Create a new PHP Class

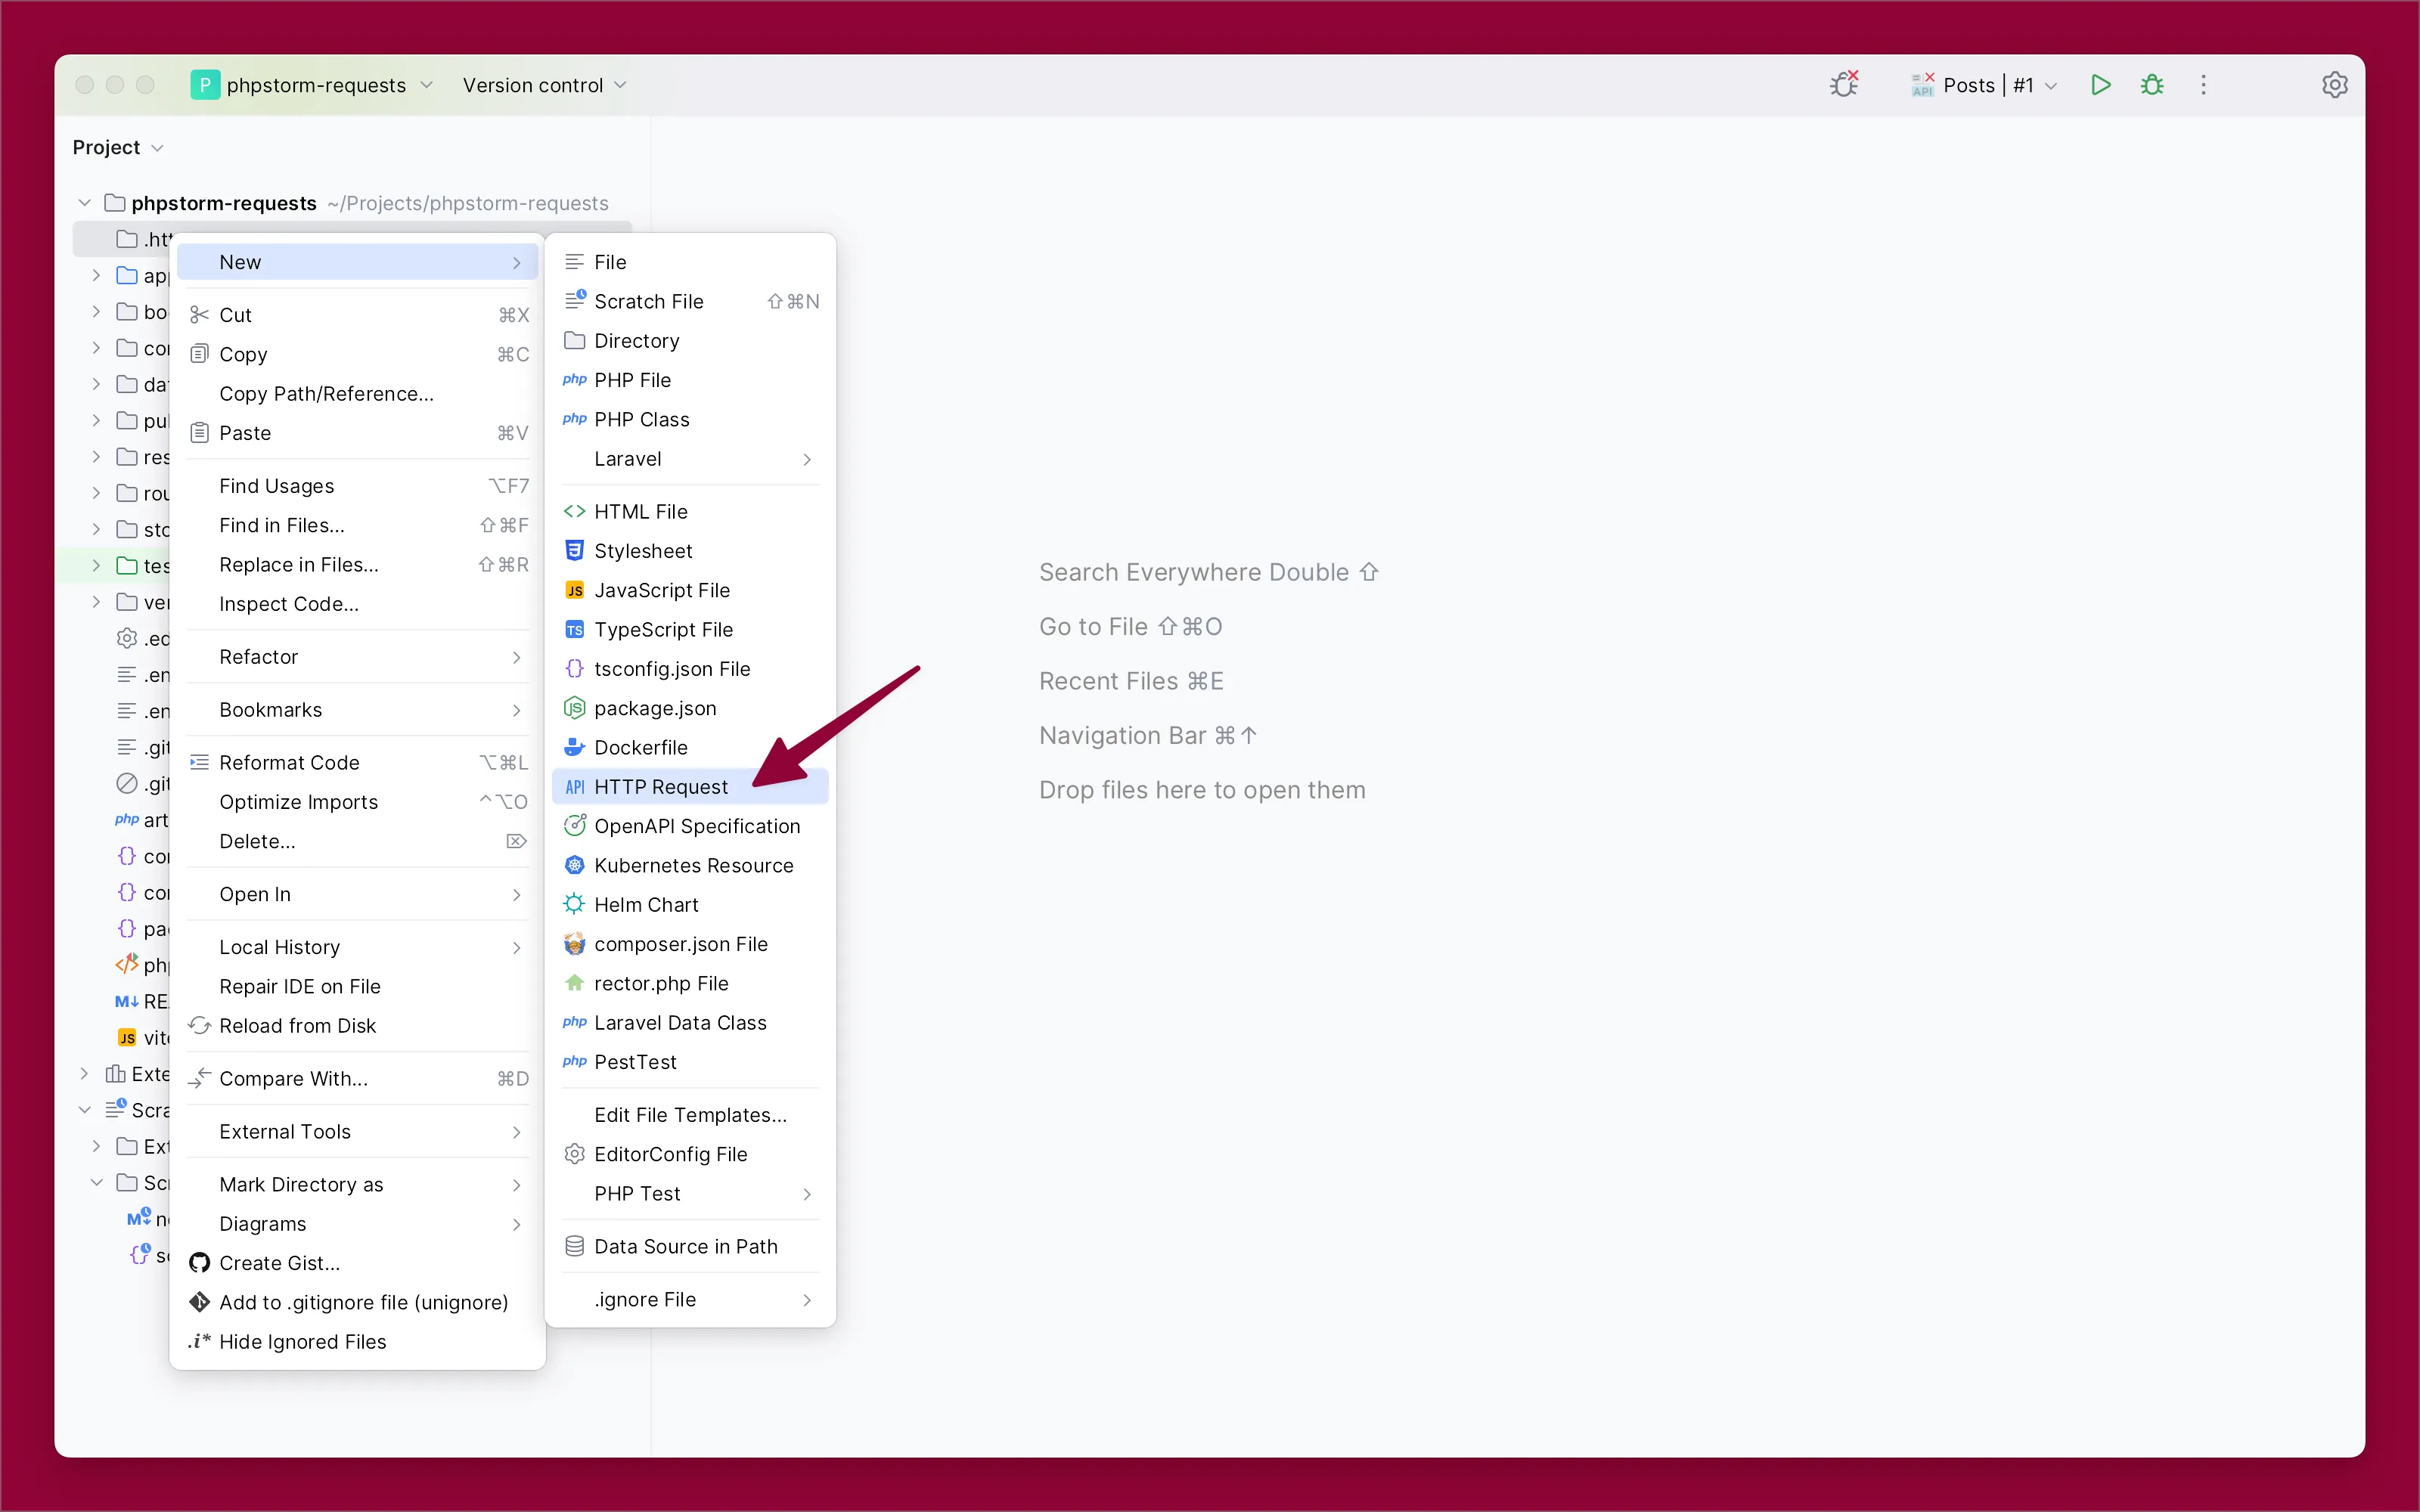point(690,419)
